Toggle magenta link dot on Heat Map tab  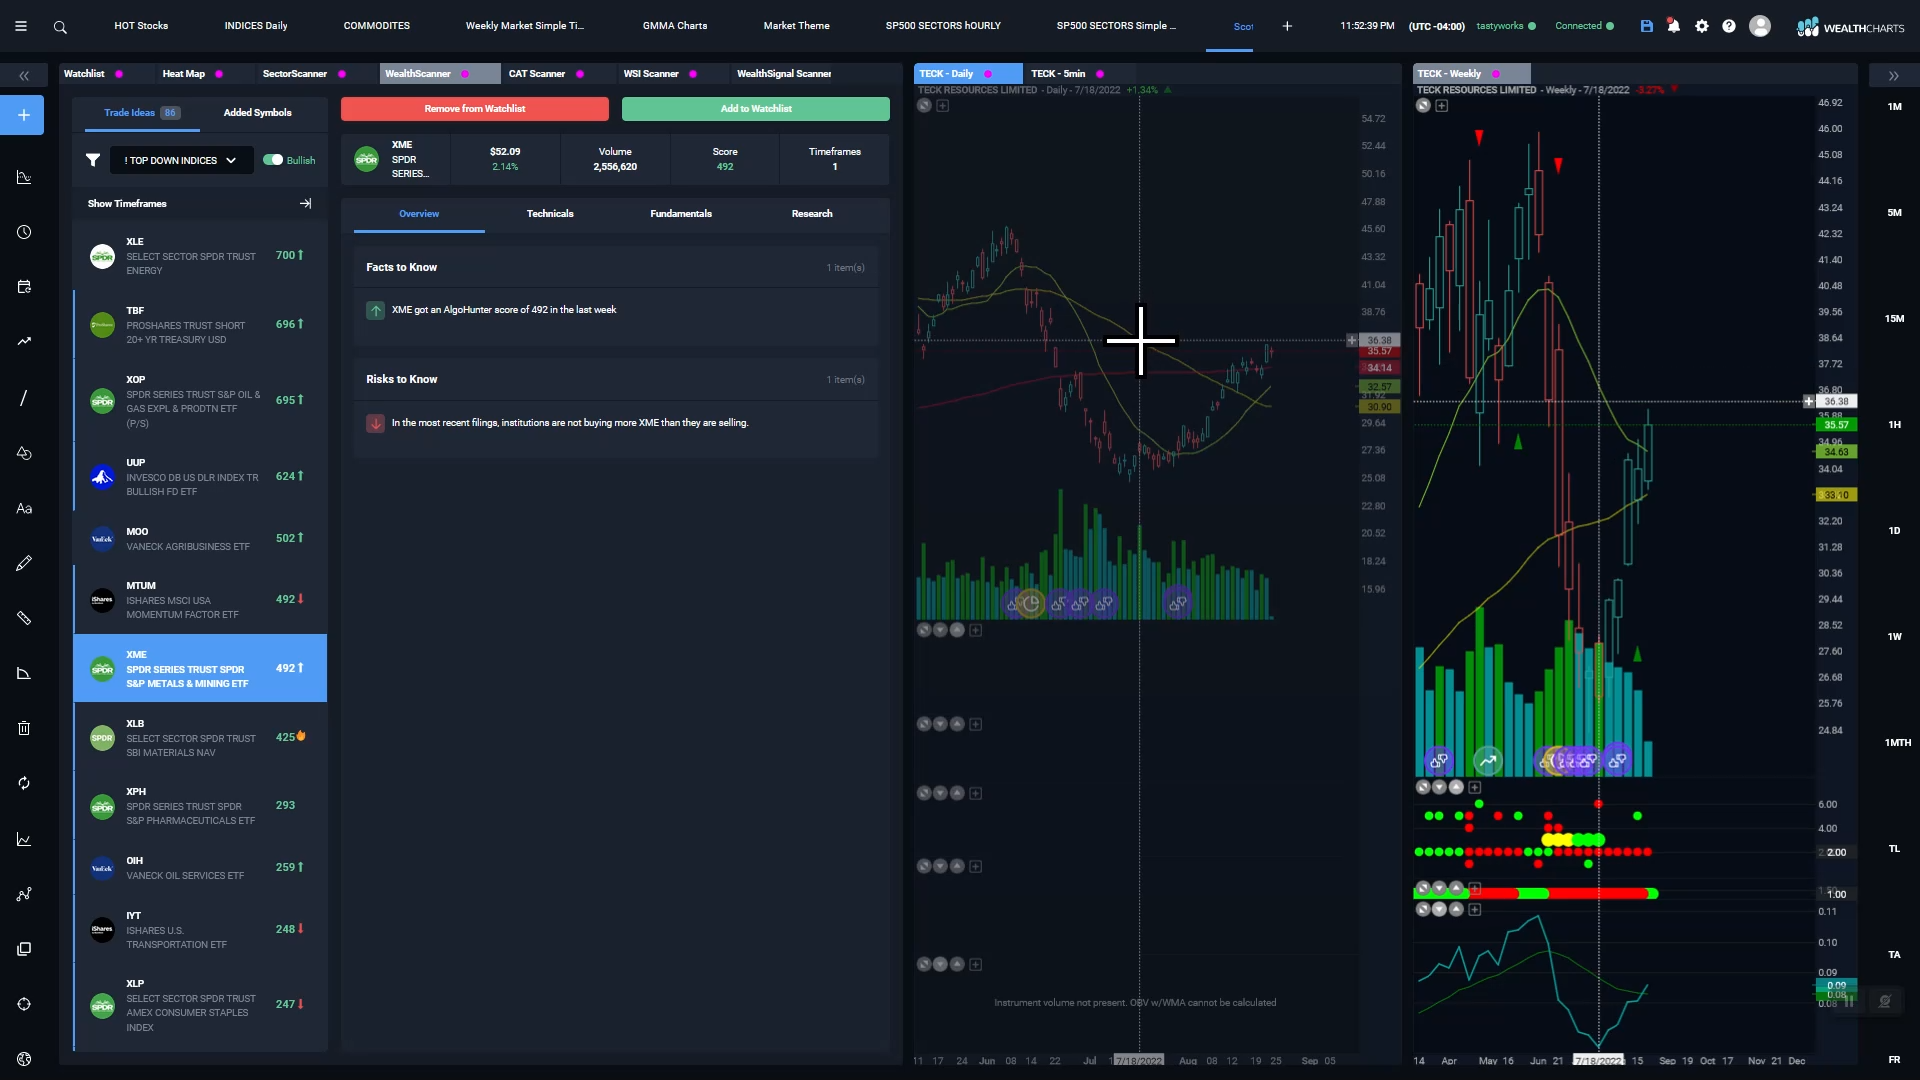(219, 74)
